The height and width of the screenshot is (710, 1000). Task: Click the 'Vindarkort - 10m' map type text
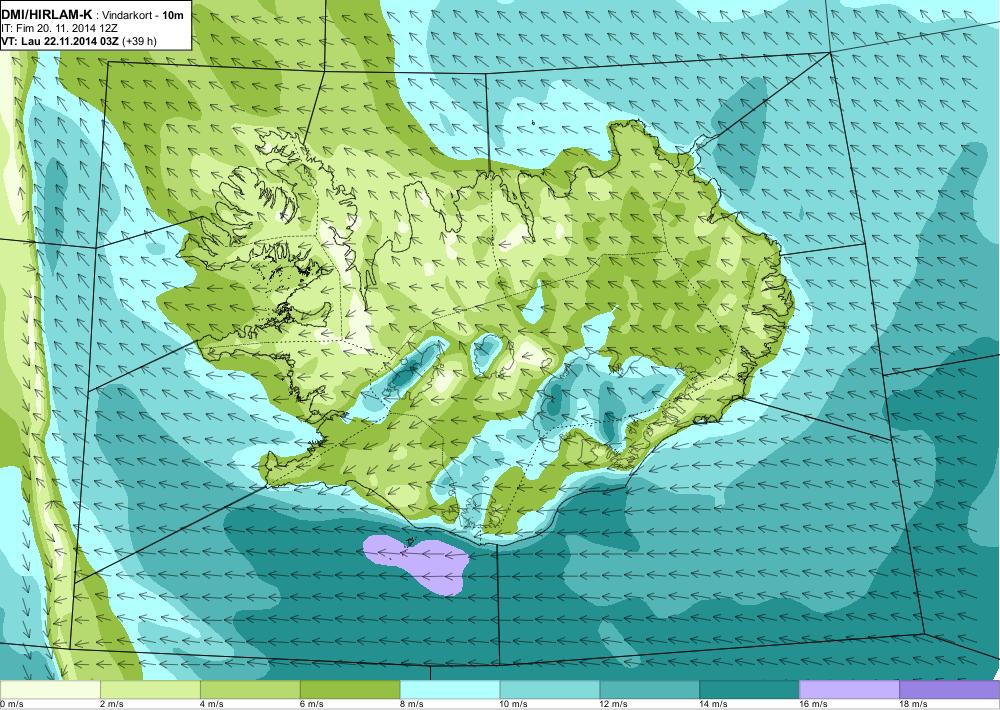click(143, 15)
